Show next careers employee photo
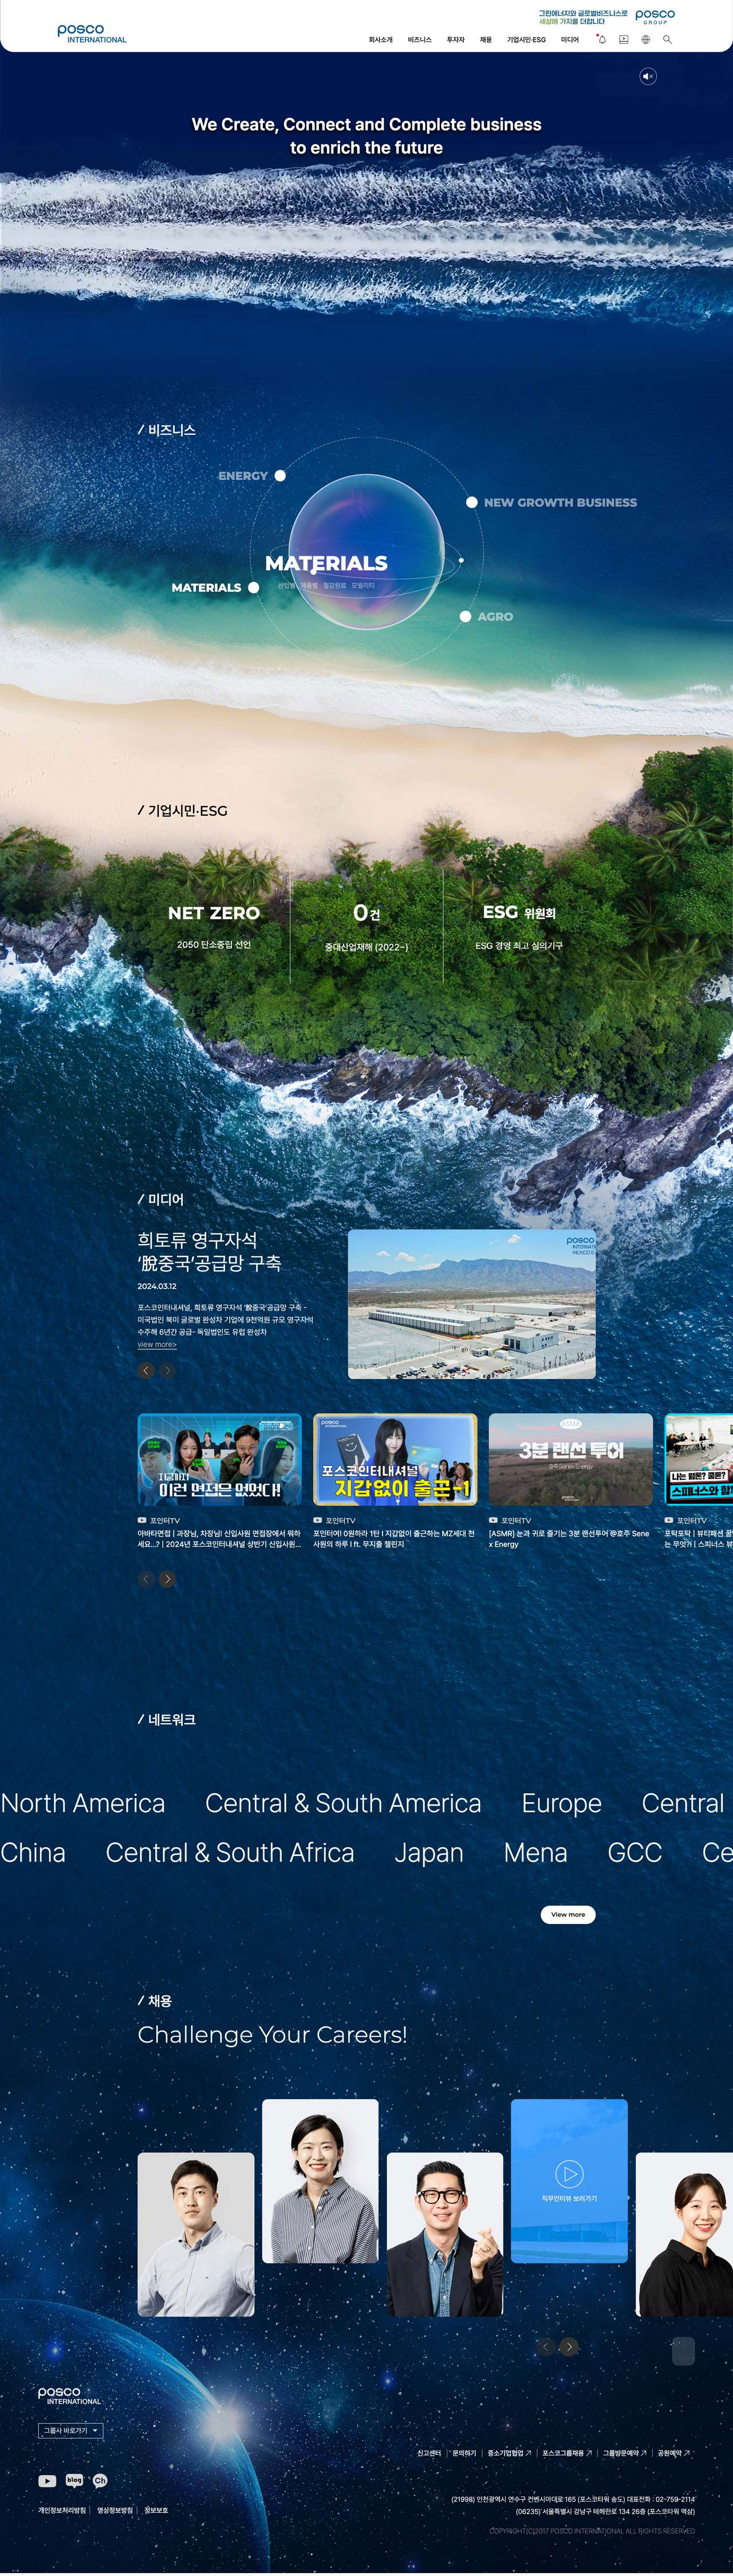 point(568,2346)
